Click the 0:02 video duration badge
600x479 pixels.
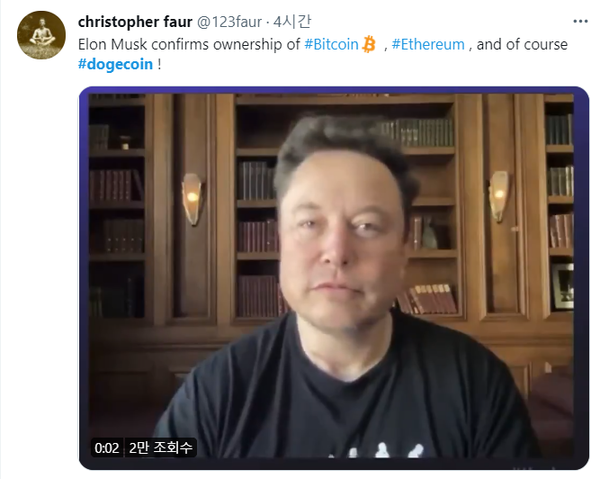pos(107,448)
